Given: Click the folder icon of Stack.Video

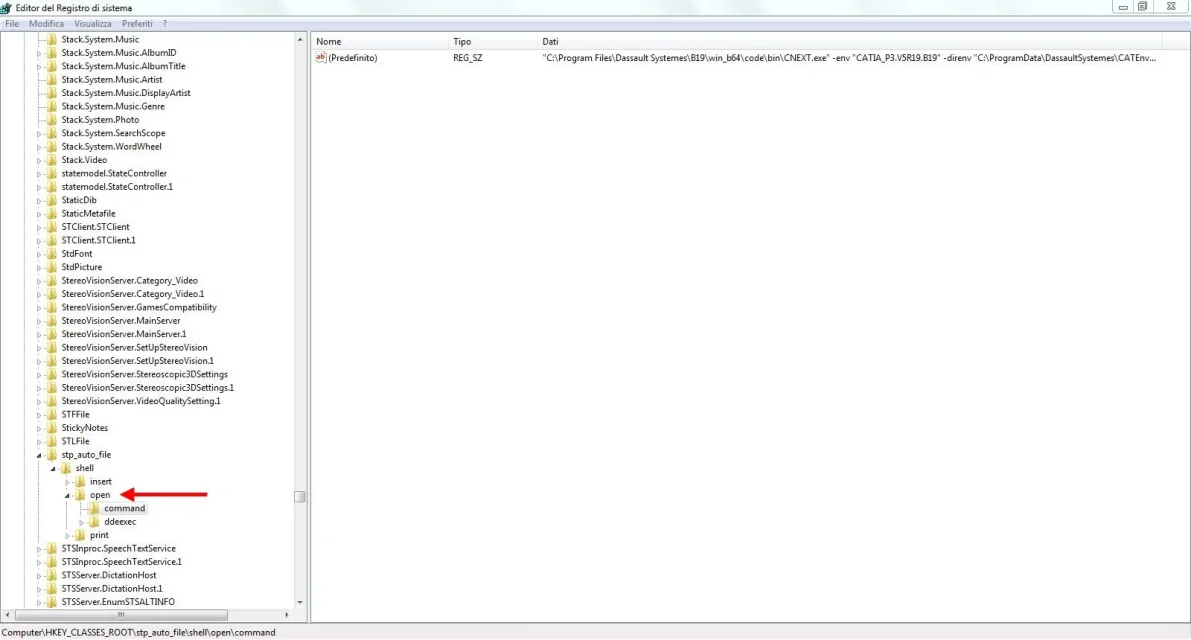Looking at the screenshot, I should click(x=52, y=160).
